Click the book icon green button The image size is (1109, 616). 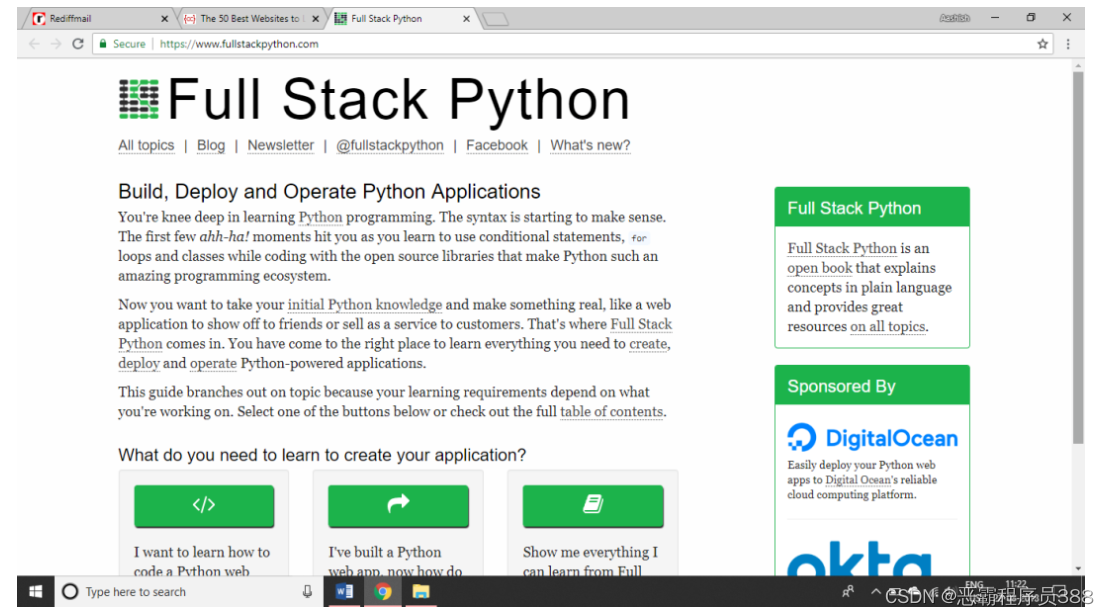(592, 506)
